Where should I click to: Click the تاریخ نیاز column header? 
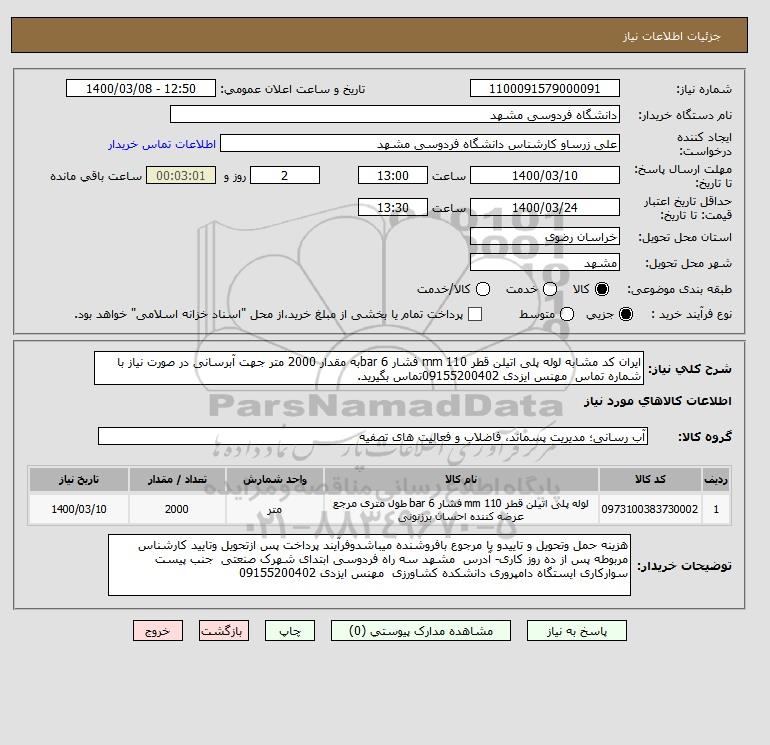point(79,479)
